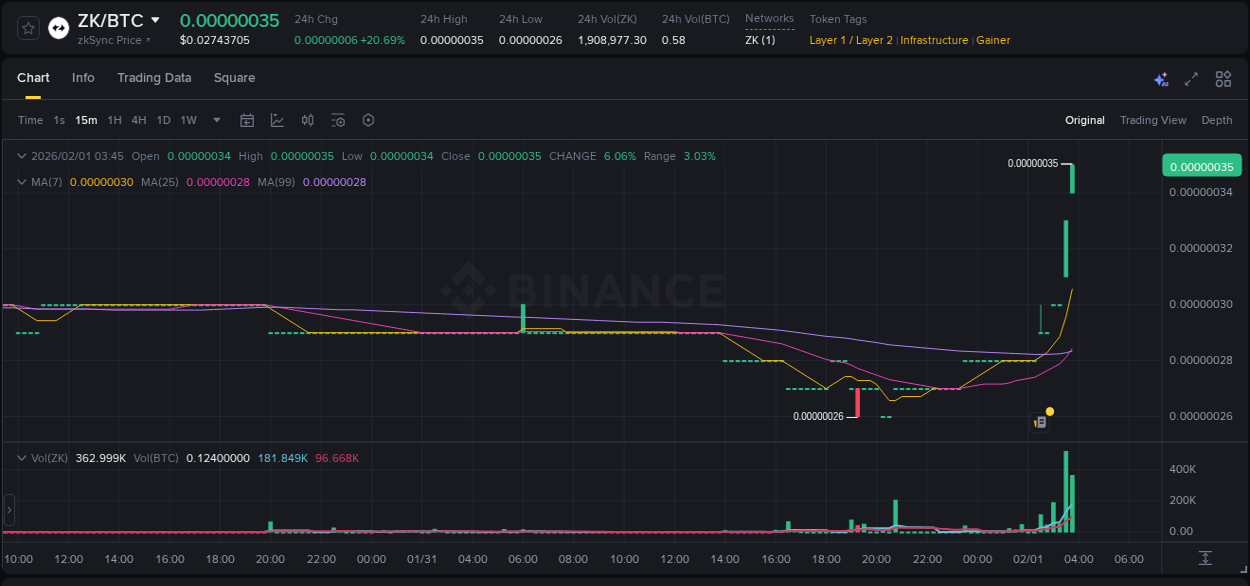Open the Original/TradingView candlestick comparison icon

308,120
